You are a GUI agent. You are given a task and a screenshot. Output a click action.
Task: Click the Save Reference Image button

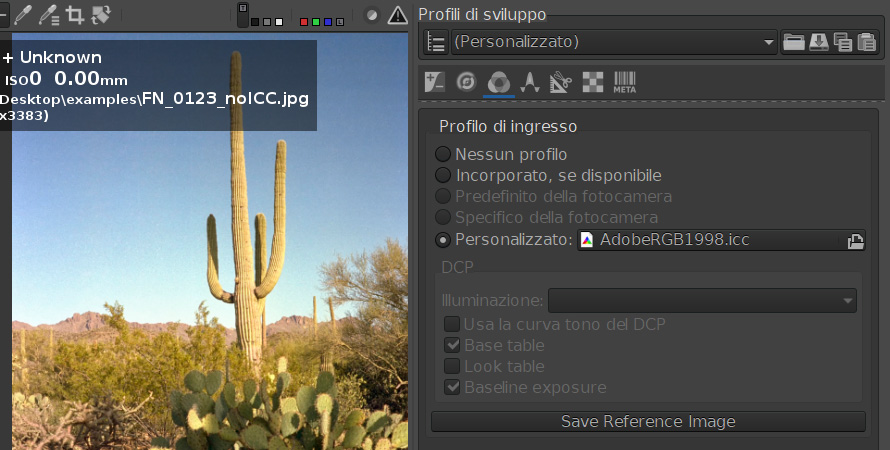(648, 421)
